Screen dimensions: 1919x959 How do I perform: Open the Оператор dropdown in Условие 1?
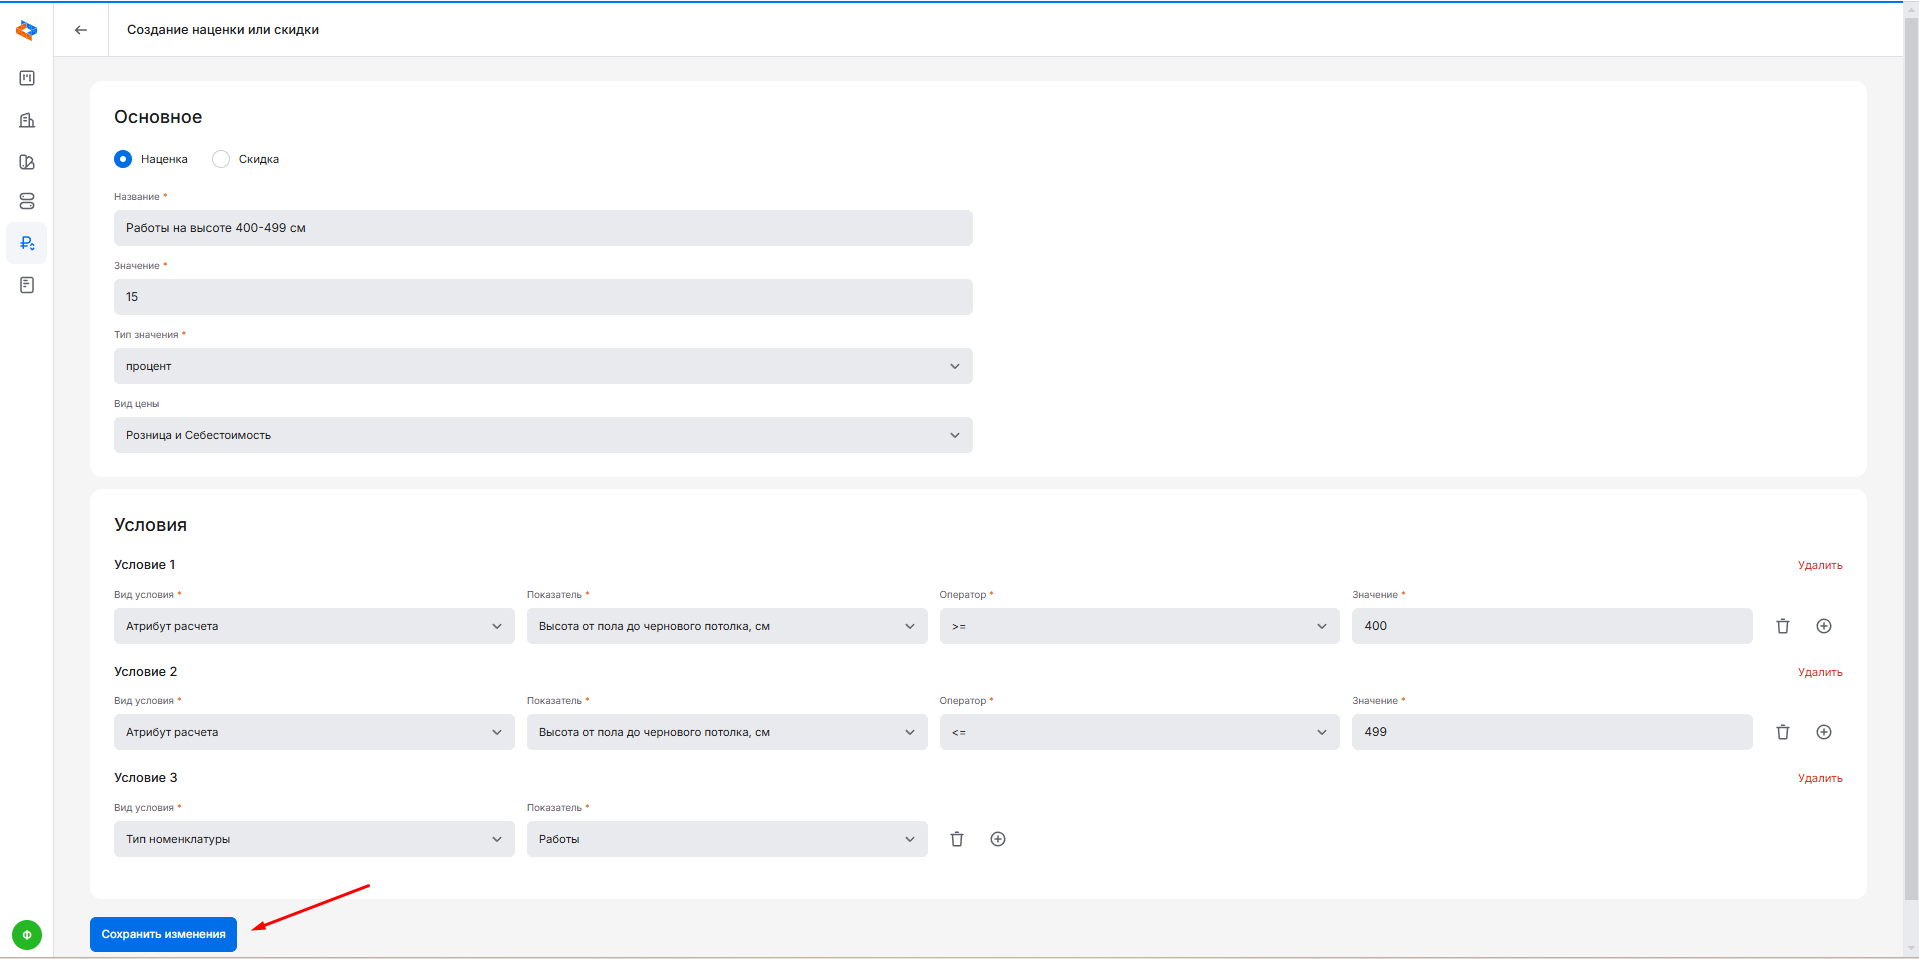pos(1138,626)
